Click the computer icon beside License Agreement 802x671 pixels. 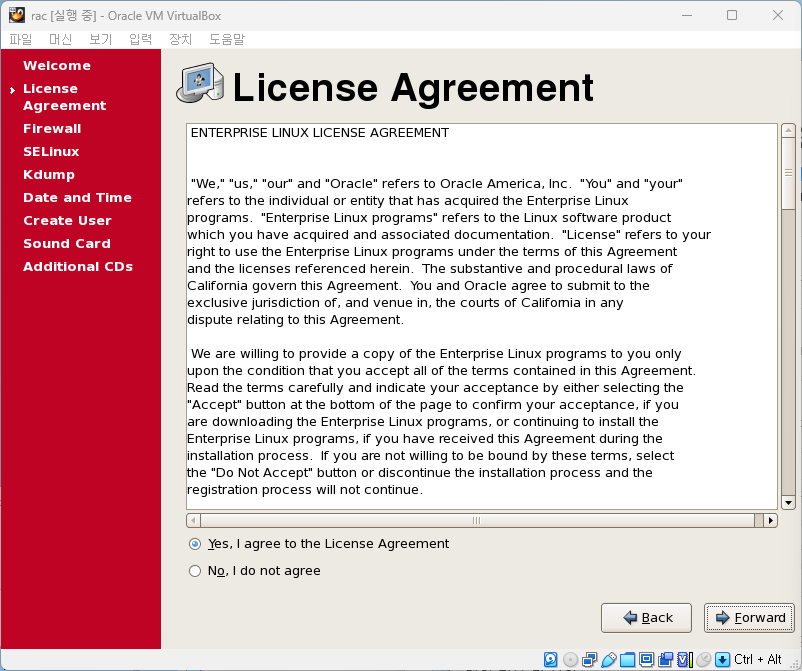point(200,83)
